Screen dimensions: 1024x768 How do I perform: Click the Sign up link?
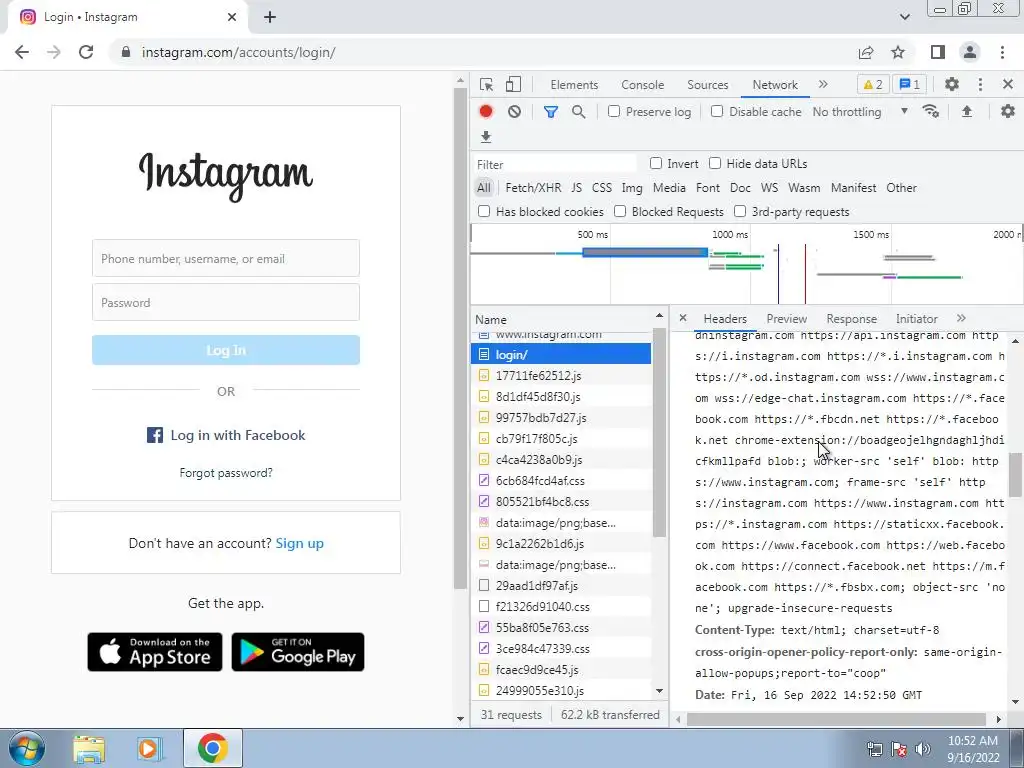tap(300, 543)
